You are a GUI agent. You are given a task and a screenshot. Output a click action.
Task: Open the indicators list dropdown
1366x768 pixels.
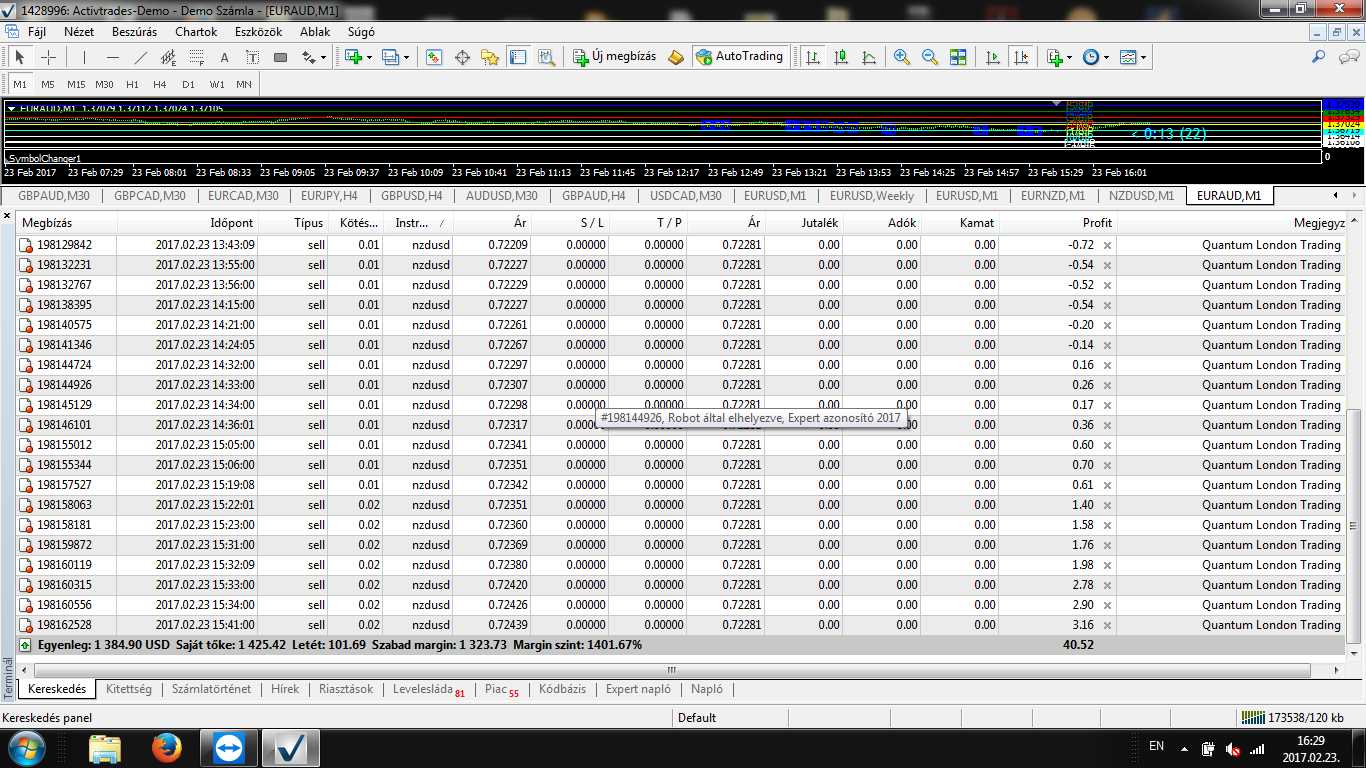1070,58
